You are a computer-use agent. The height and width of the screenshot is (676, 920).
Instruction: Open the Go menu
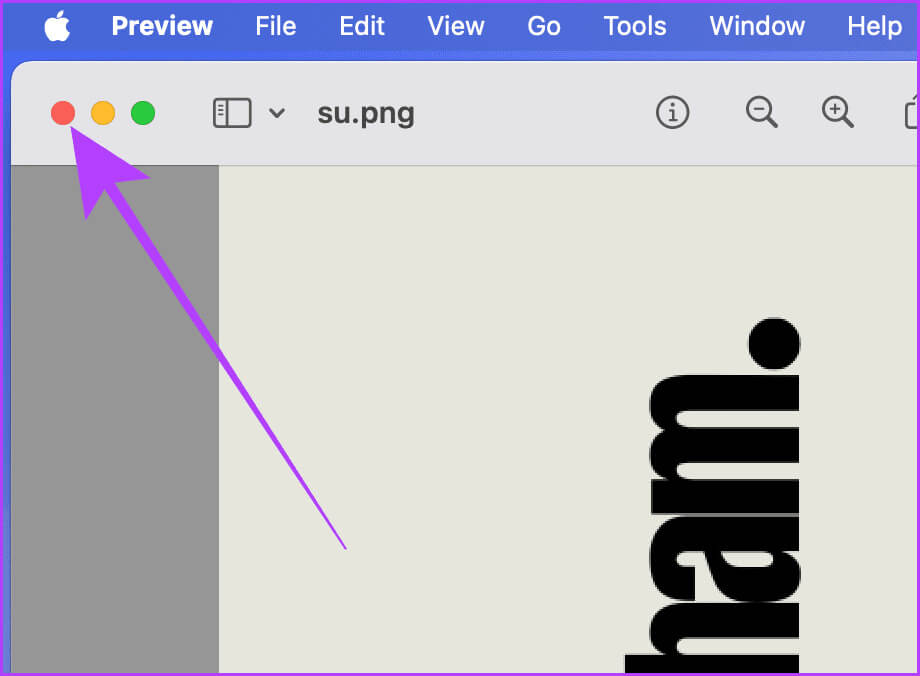(x=544, y=26)
